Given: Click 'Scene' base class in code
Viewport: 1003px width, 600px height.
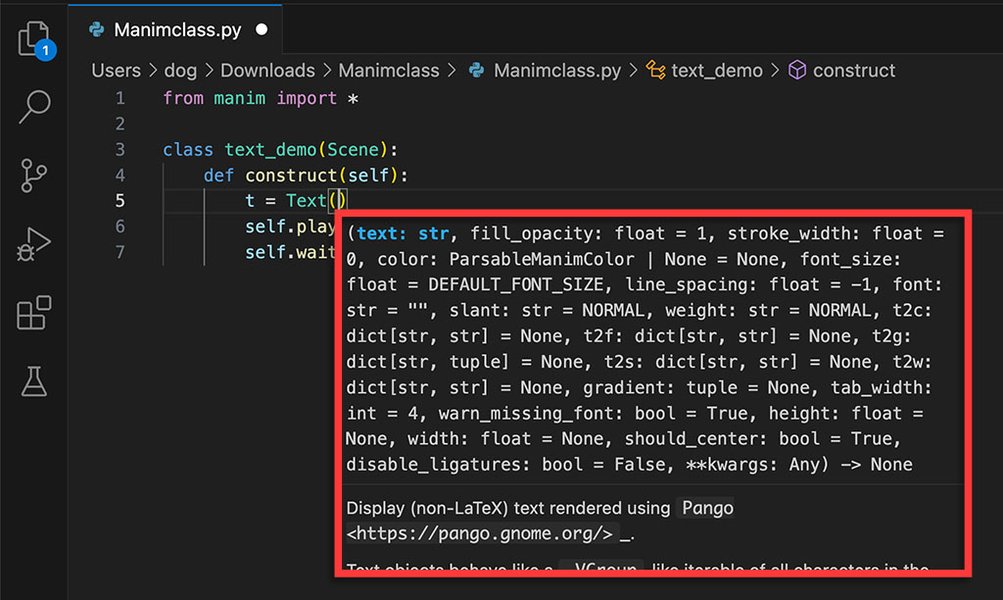Looking at the screenshot, I should (353, 150).
